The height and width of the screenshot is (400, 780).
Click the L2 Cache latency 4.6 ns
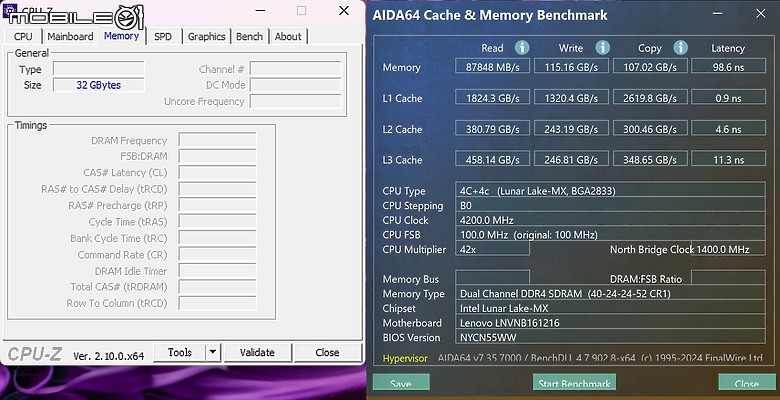tap(728, 128)
